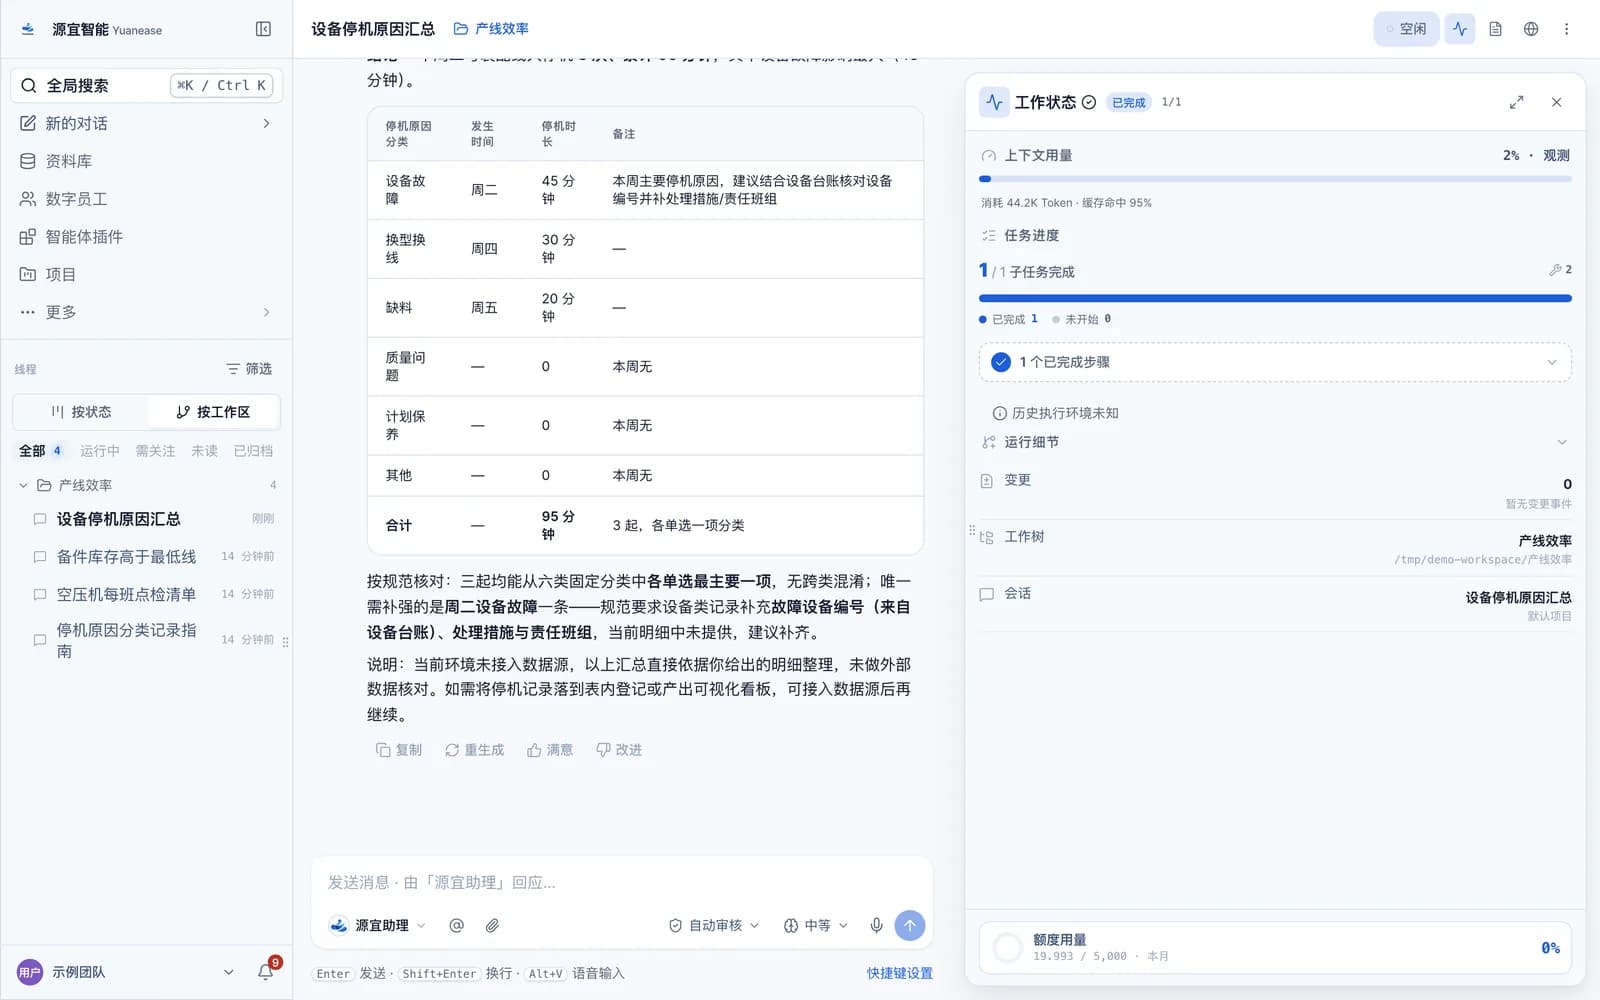Open notifications bell with badge 9

click(266, 971)
